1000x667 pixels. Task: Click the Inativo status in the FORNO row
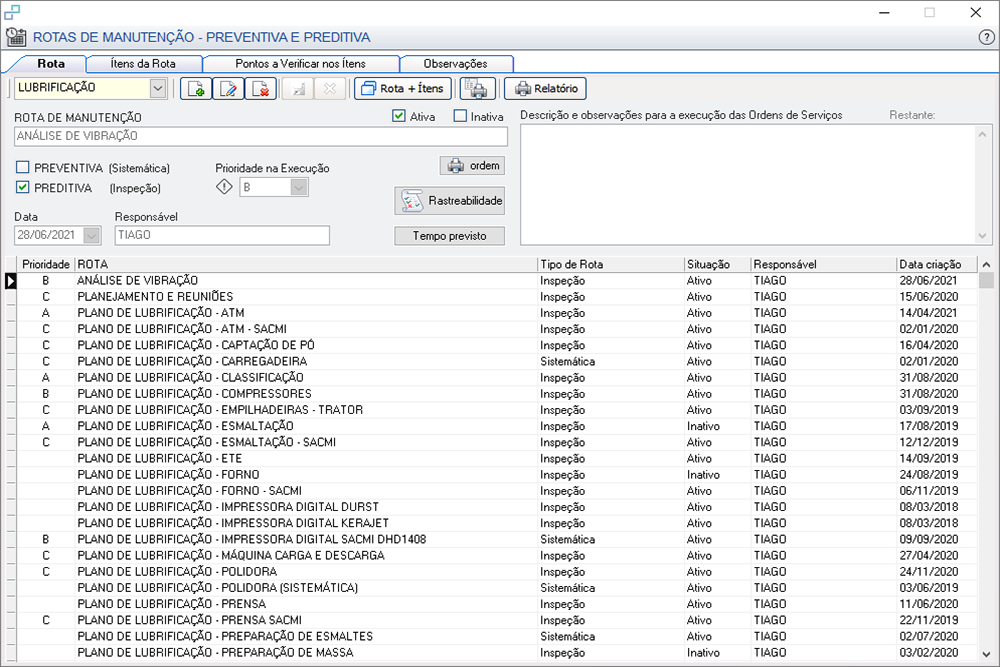703,474
